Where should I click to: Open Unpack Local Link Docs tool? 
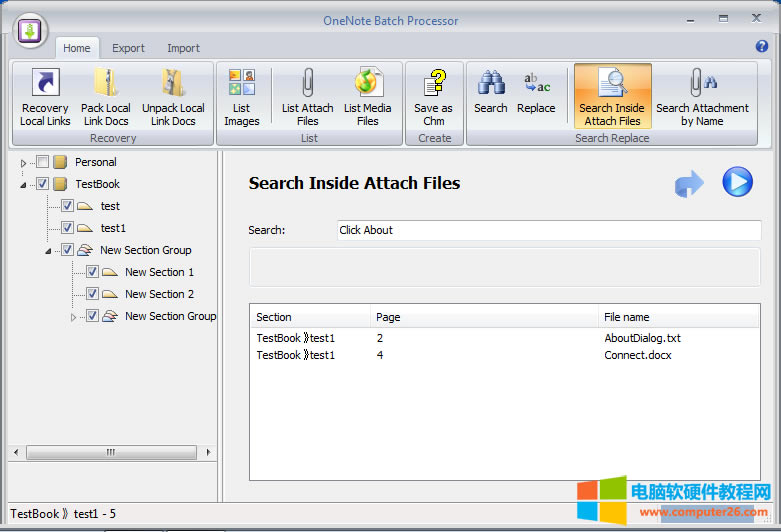click(173, 97)
